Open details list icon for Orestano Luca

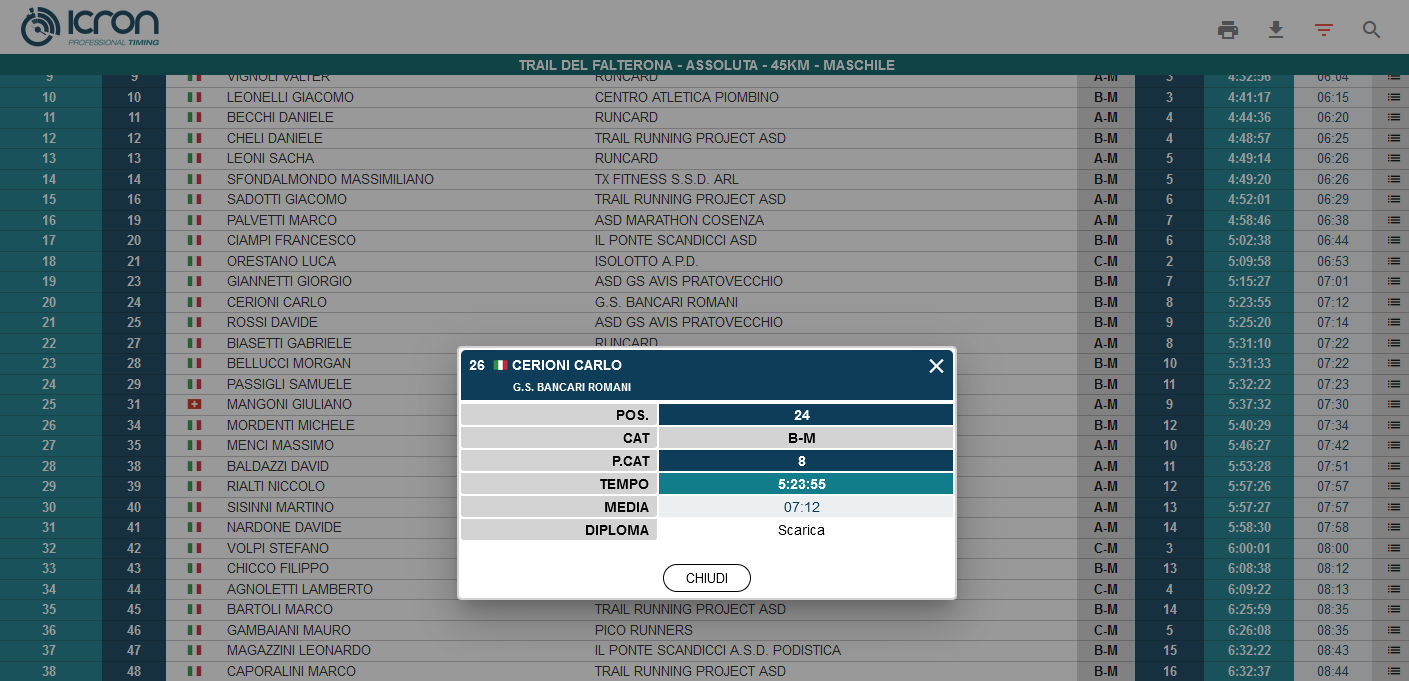tap(1393, 261)
